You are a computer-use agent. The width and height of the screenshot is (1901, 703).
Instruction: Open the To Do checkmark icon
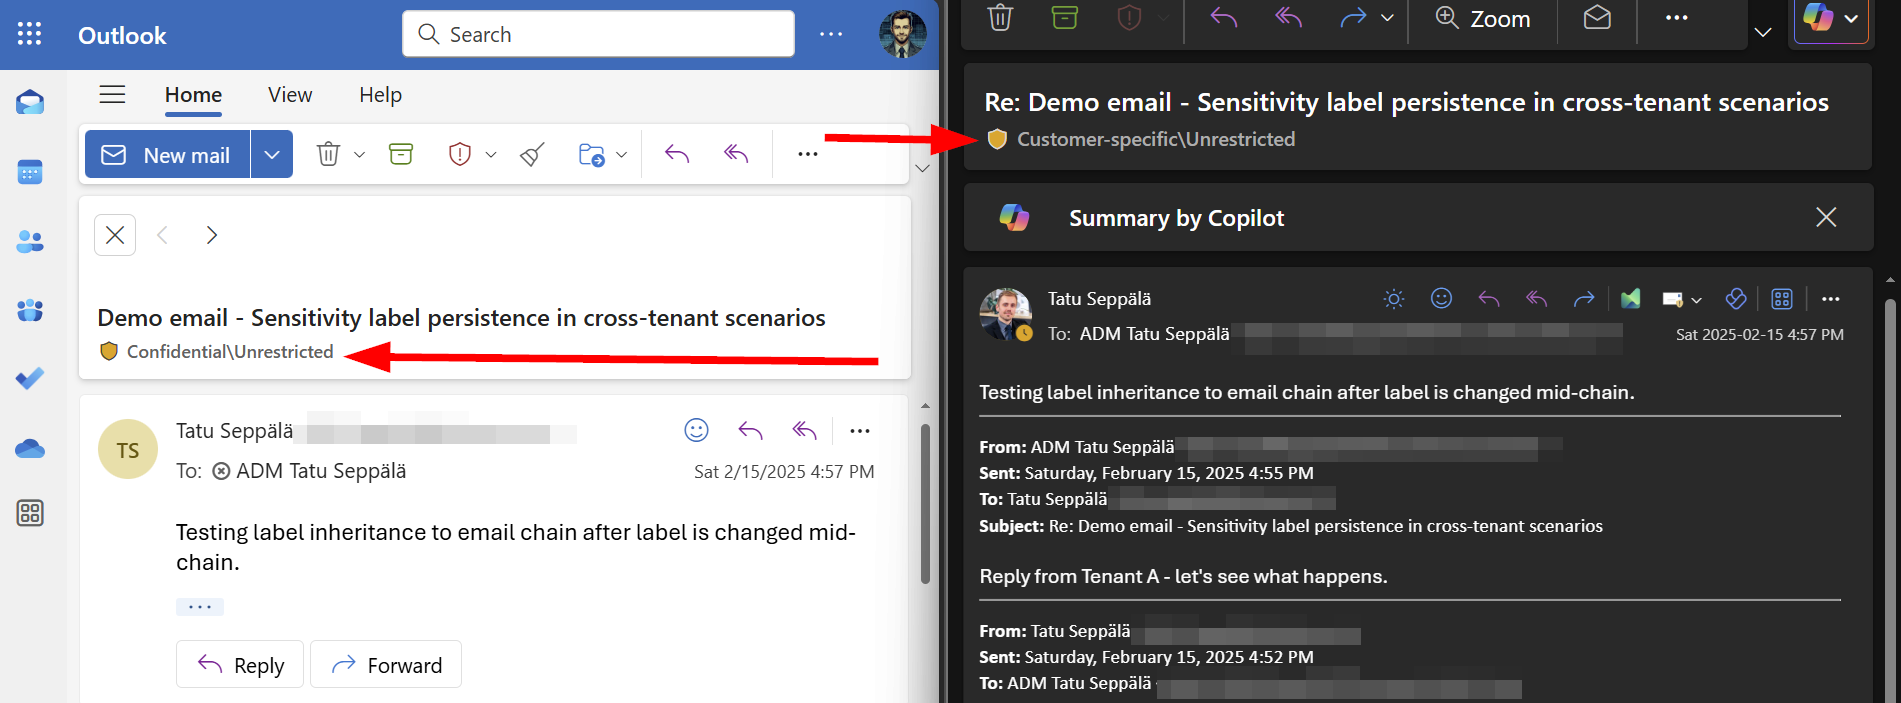[x=30, y=379]
